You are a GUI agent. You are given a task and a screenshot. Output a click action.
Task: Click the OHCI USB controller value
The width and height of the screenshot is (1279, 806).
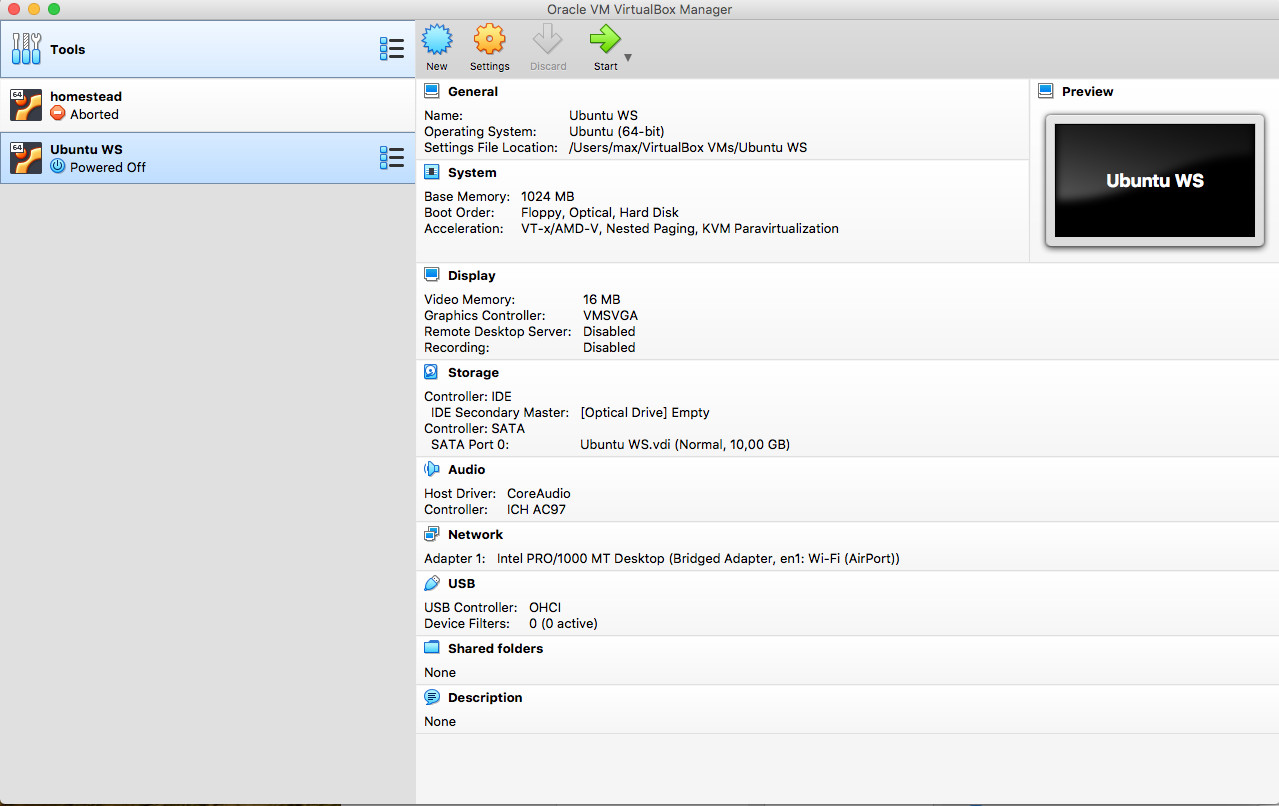click(545, 607)
